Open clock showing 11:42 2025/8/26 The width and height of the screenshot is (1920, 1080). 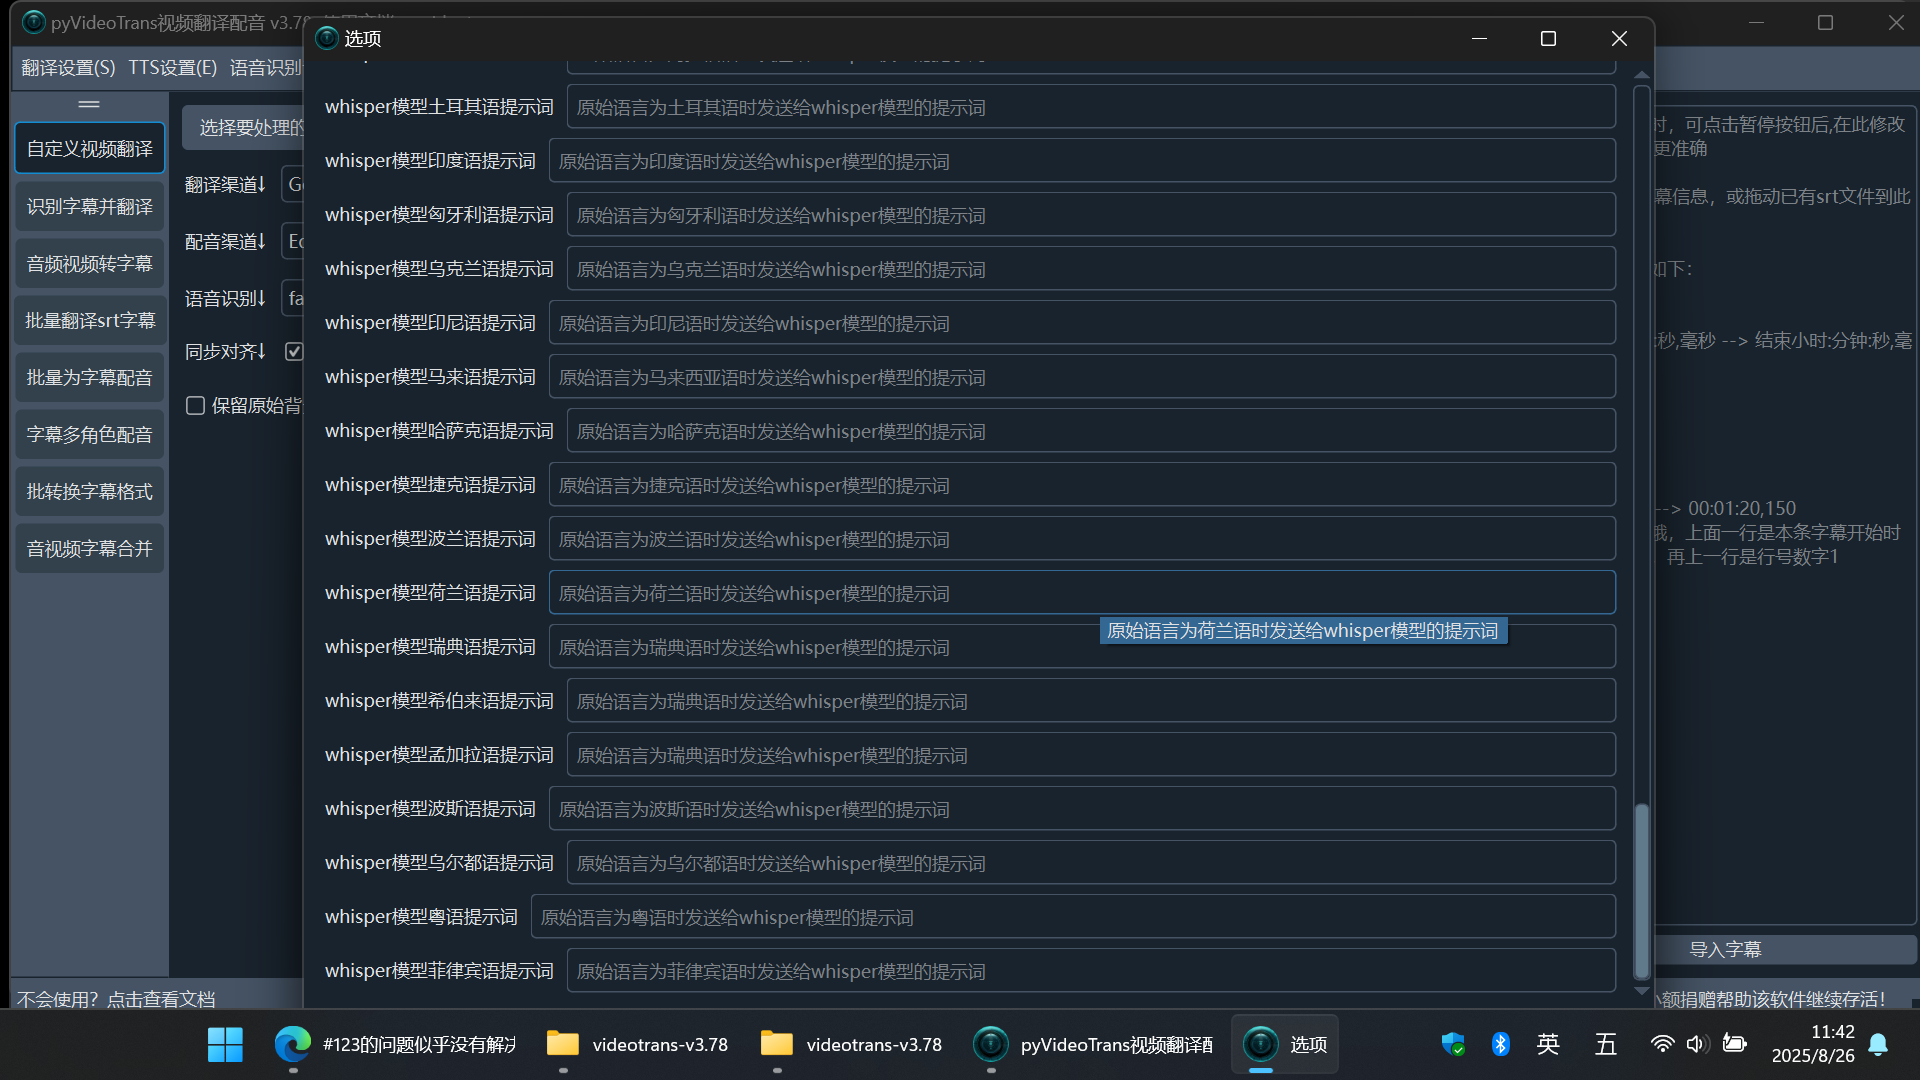(1813, 1044)
